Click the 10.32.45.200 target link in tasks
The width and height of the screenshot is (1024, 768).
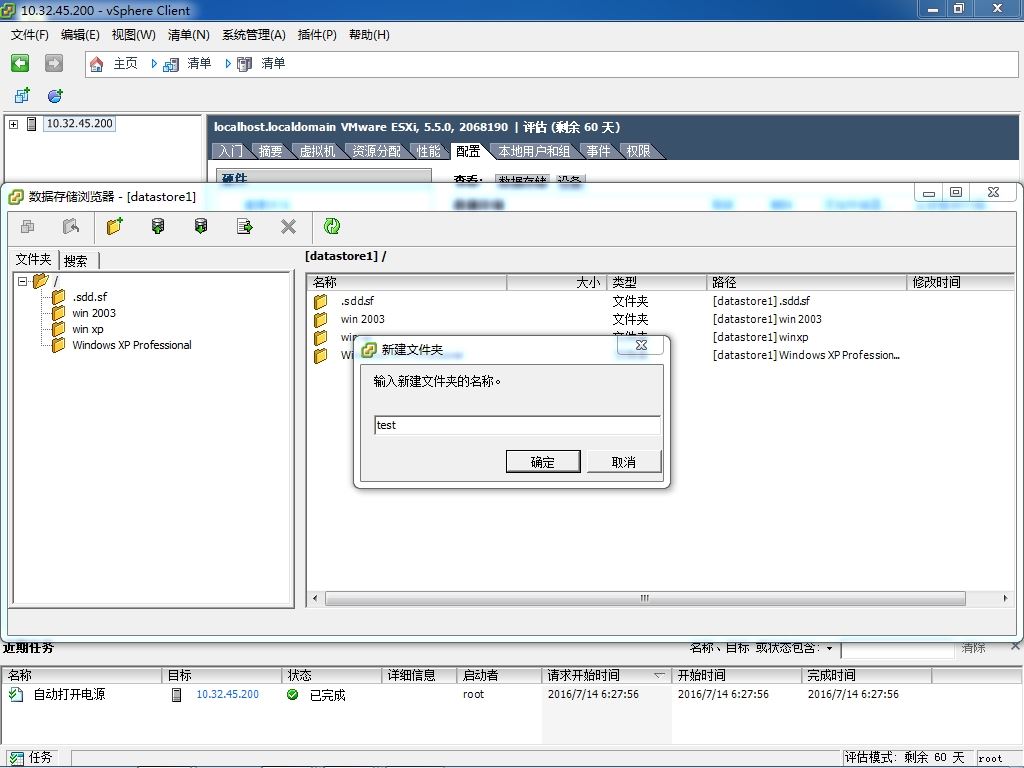227,694
